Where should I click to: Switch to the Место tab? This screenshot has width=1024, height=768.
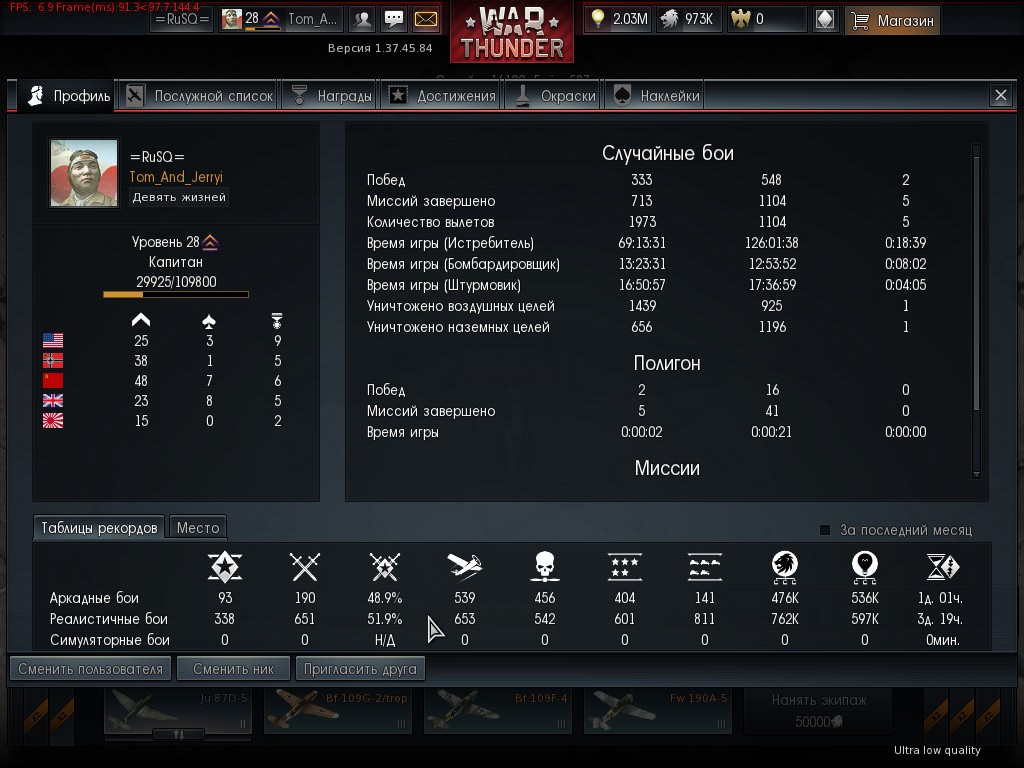(198, 528)
